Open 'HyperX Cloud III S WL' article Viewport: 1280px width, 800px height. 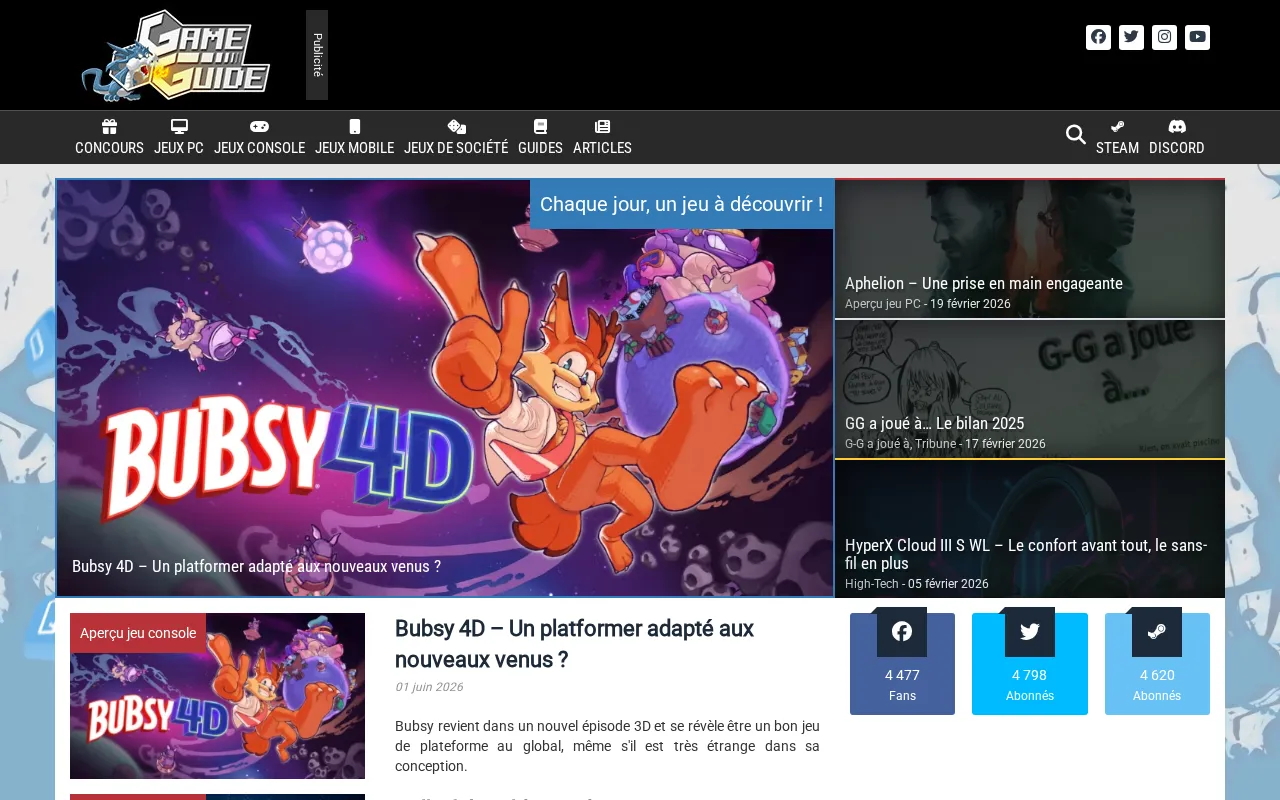(x=1026, y=554)
